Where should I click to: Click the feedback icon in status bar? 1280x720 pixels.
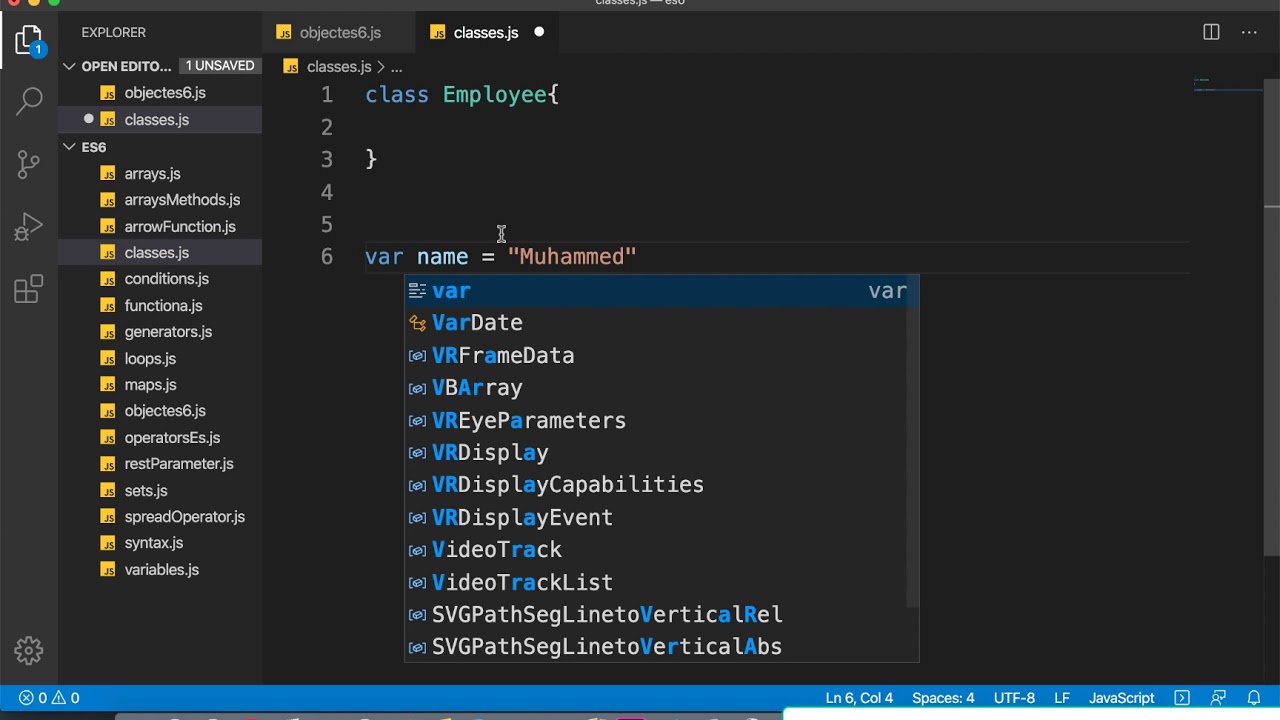(x=1218, y=698)
